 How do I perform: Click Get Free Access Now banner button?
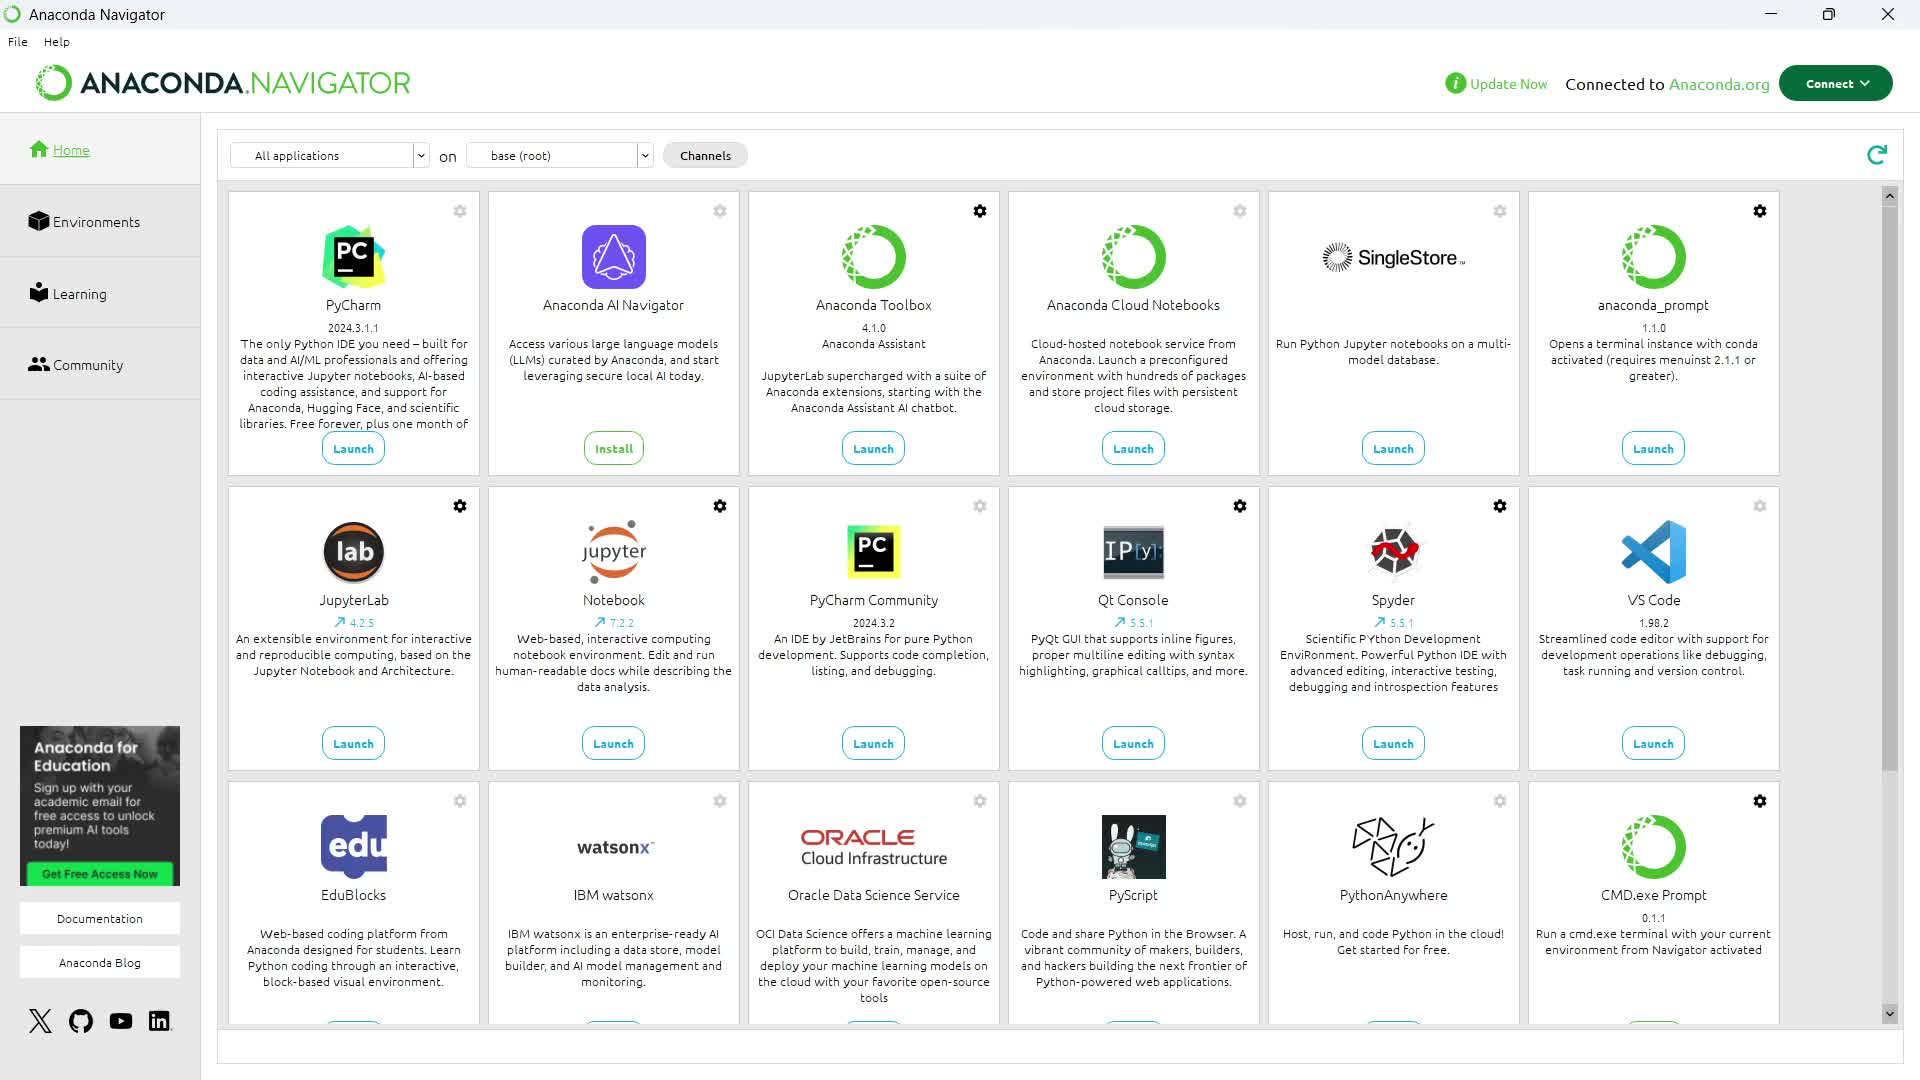100,874
